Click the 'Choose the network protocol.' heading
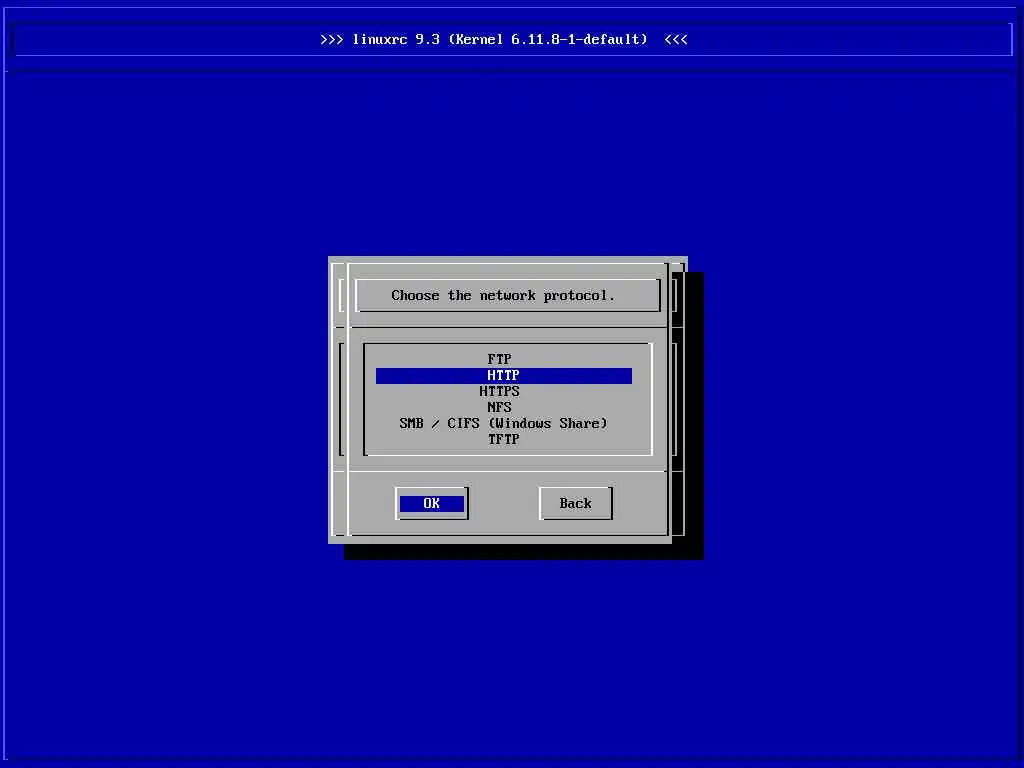 (x=503, y=296)
